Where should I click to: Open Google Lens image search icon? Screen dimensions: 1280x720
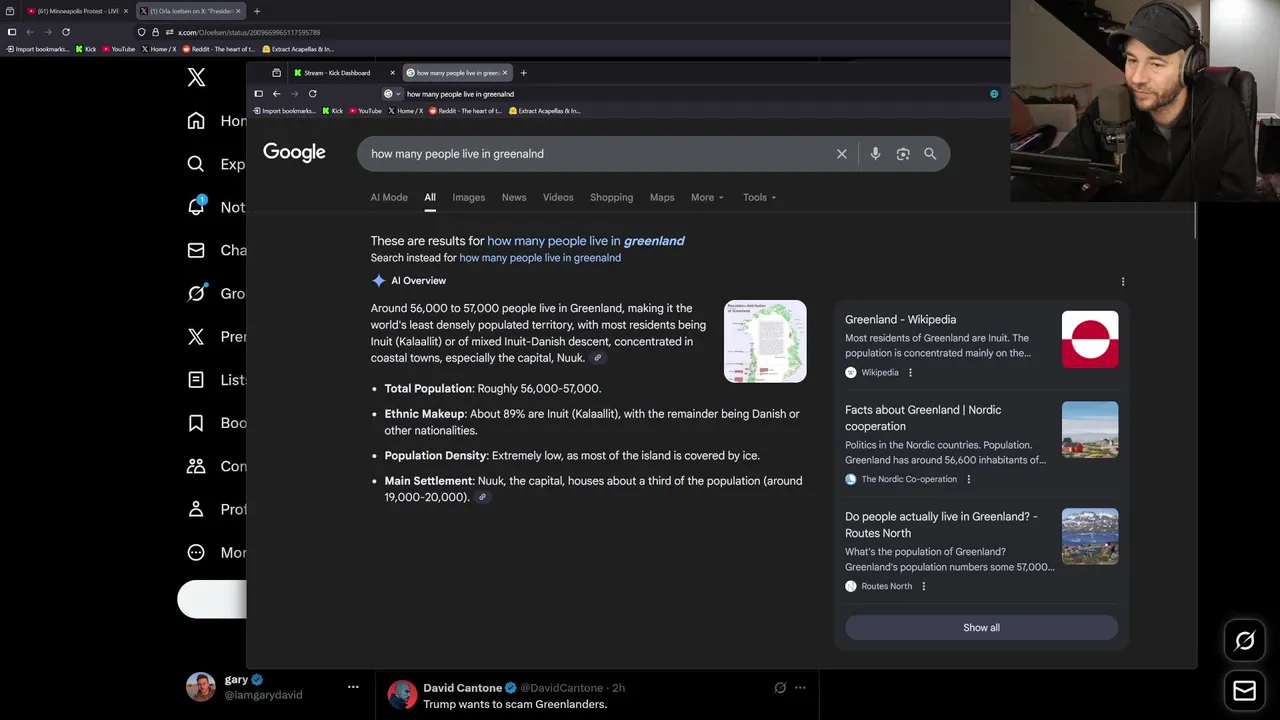point(903,154)
